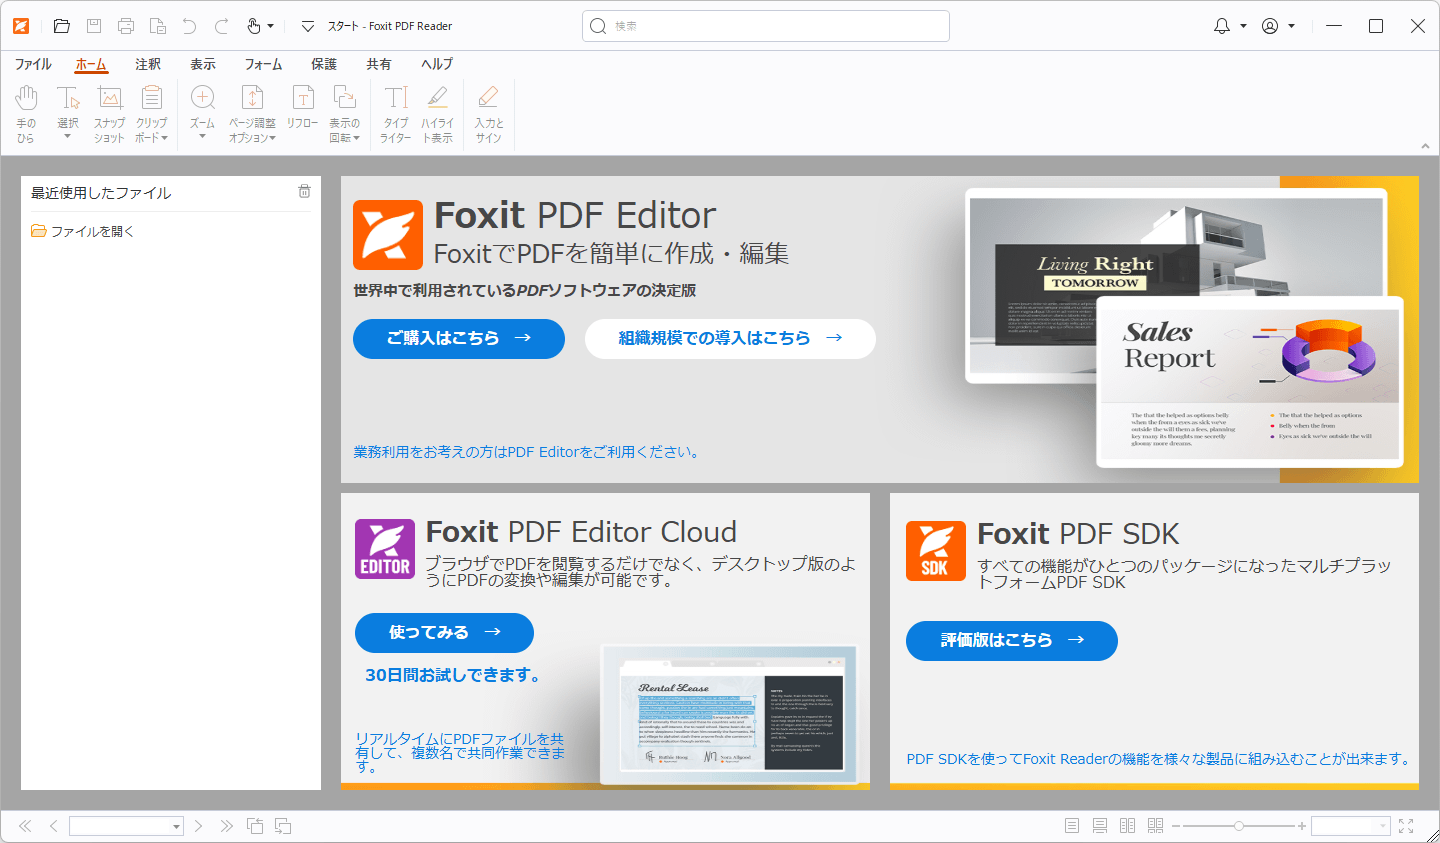Open the 入力とサイン fill and sign tool
Image resolution: width=1440 pixels, height=843 pixels.
(488, 114)
